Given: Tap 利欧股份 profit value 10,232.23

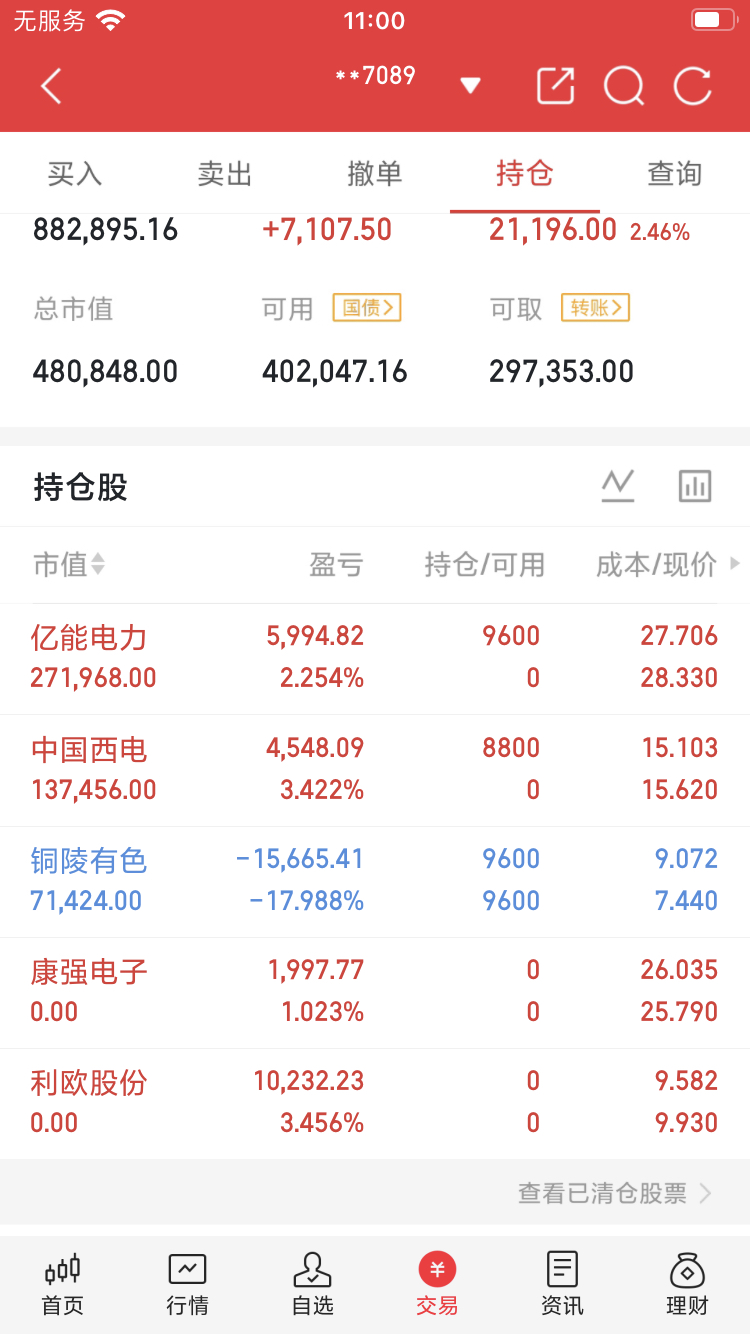Looking at the screenshot, I should tap(309, 1081).
